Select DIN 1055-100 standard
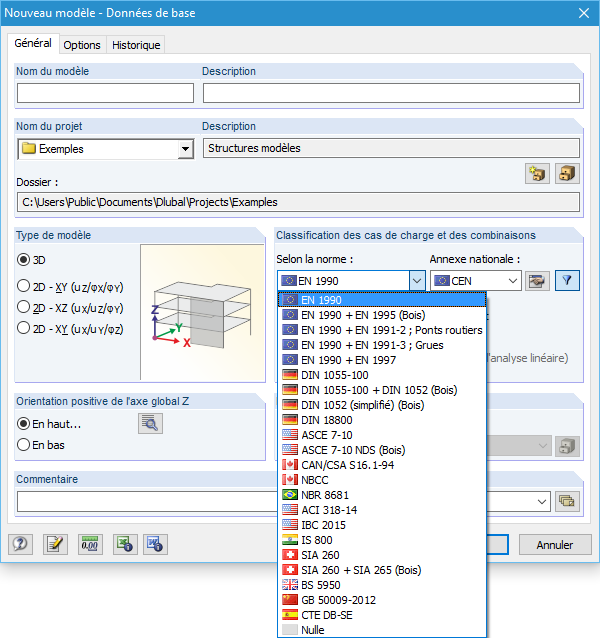Image resolution: width=600 pixels, height=638 pixels. click(382, 375)
